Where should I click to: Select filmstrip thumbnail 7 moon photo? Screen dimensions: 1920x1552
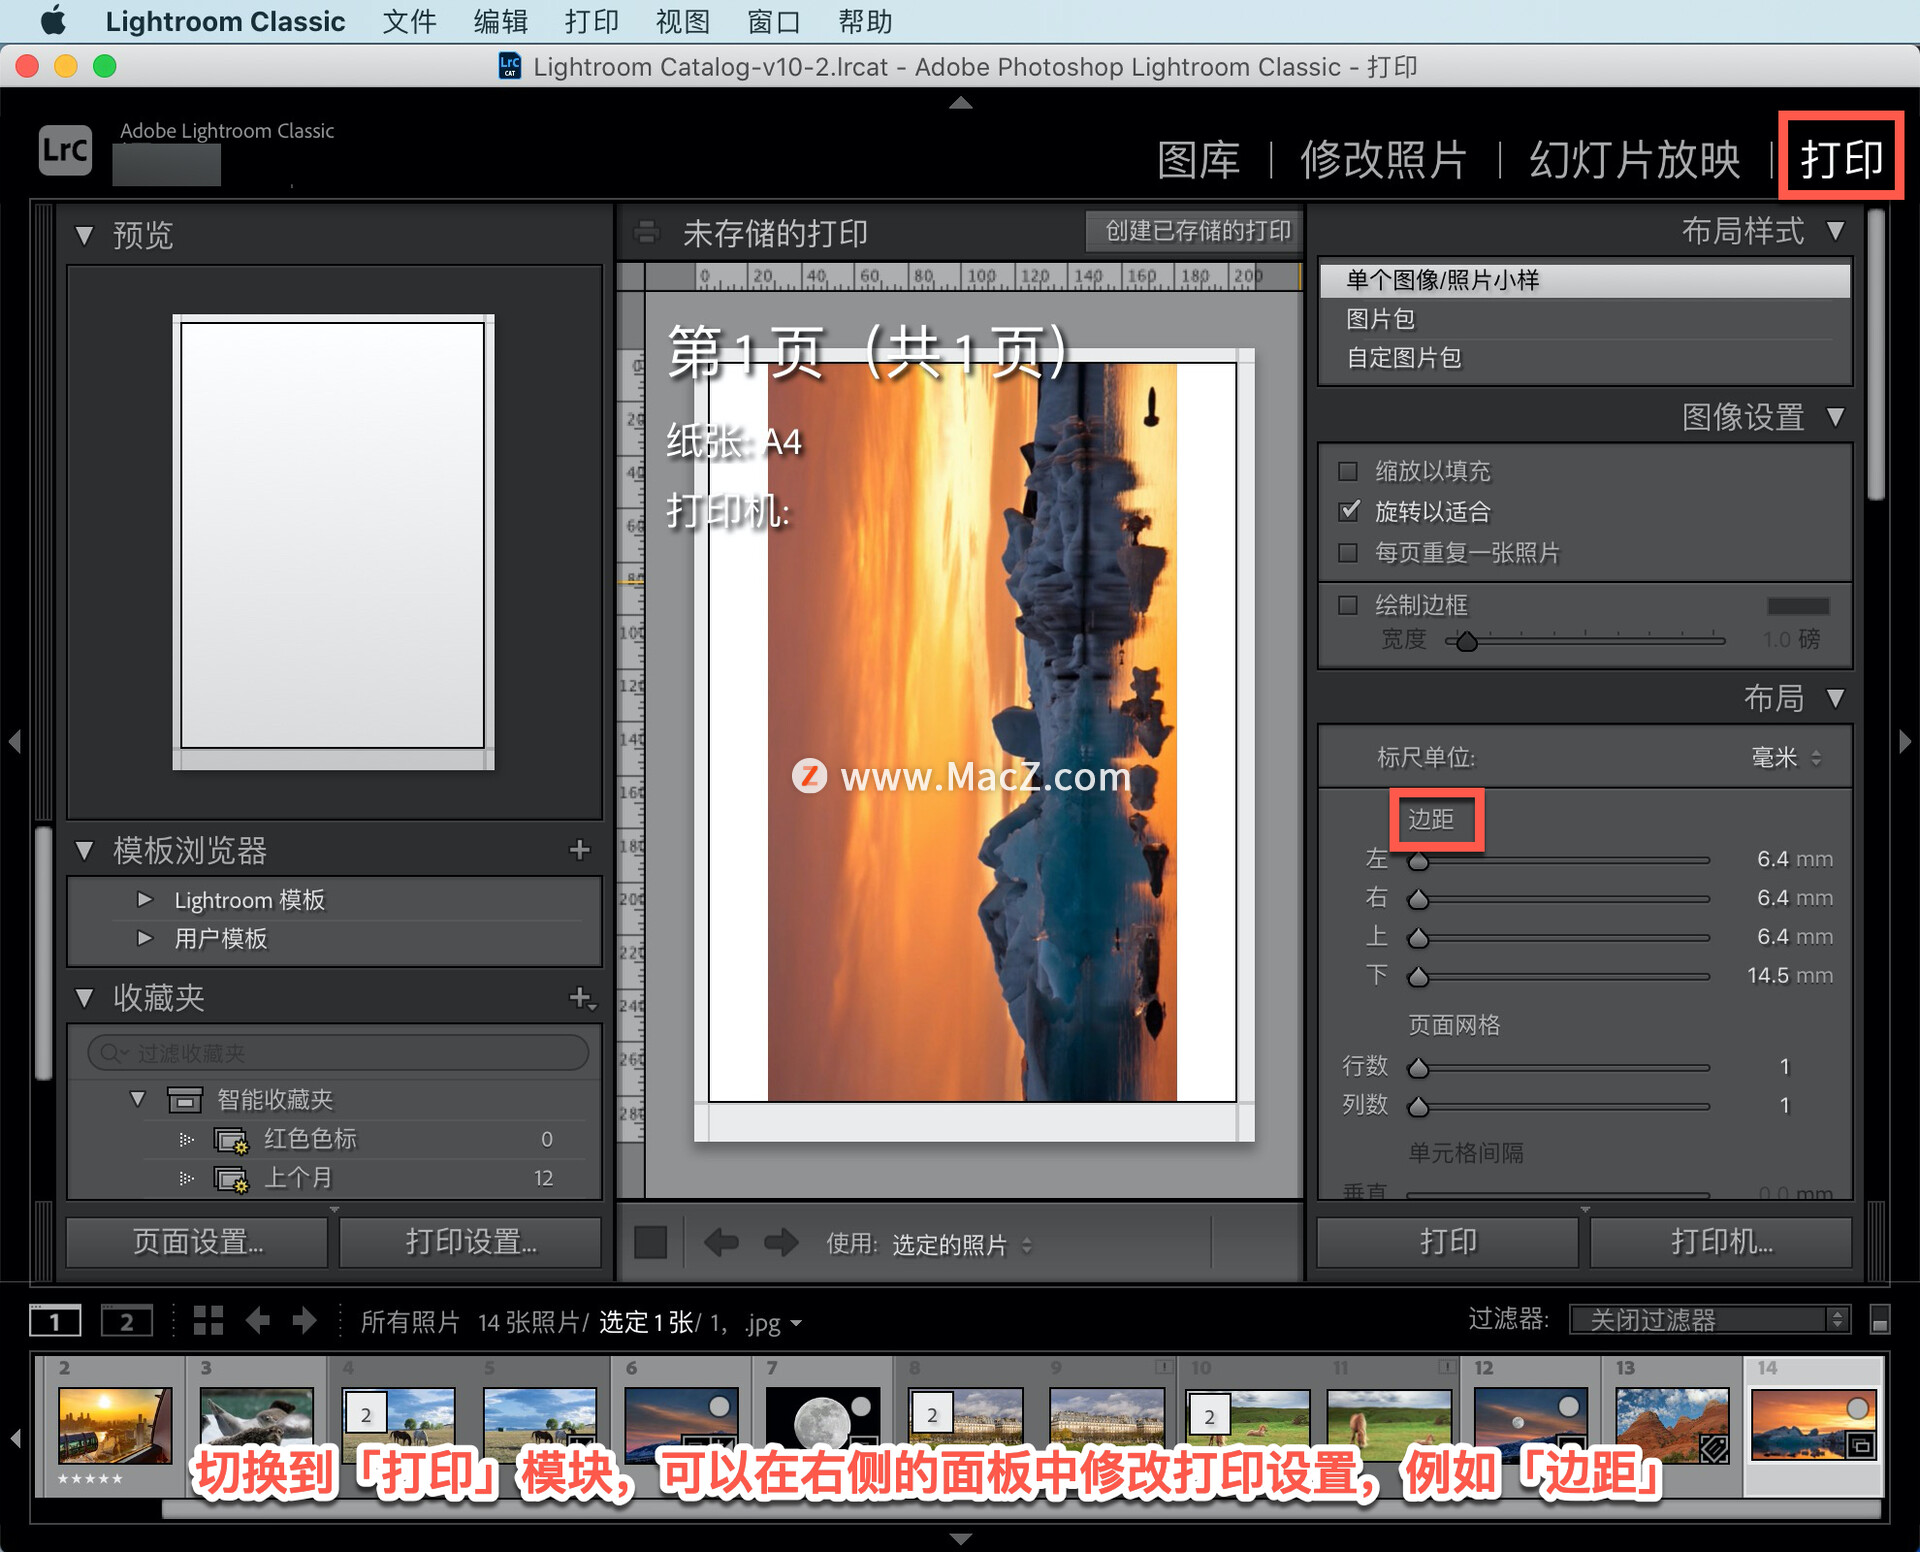(x=822, y=1423)
